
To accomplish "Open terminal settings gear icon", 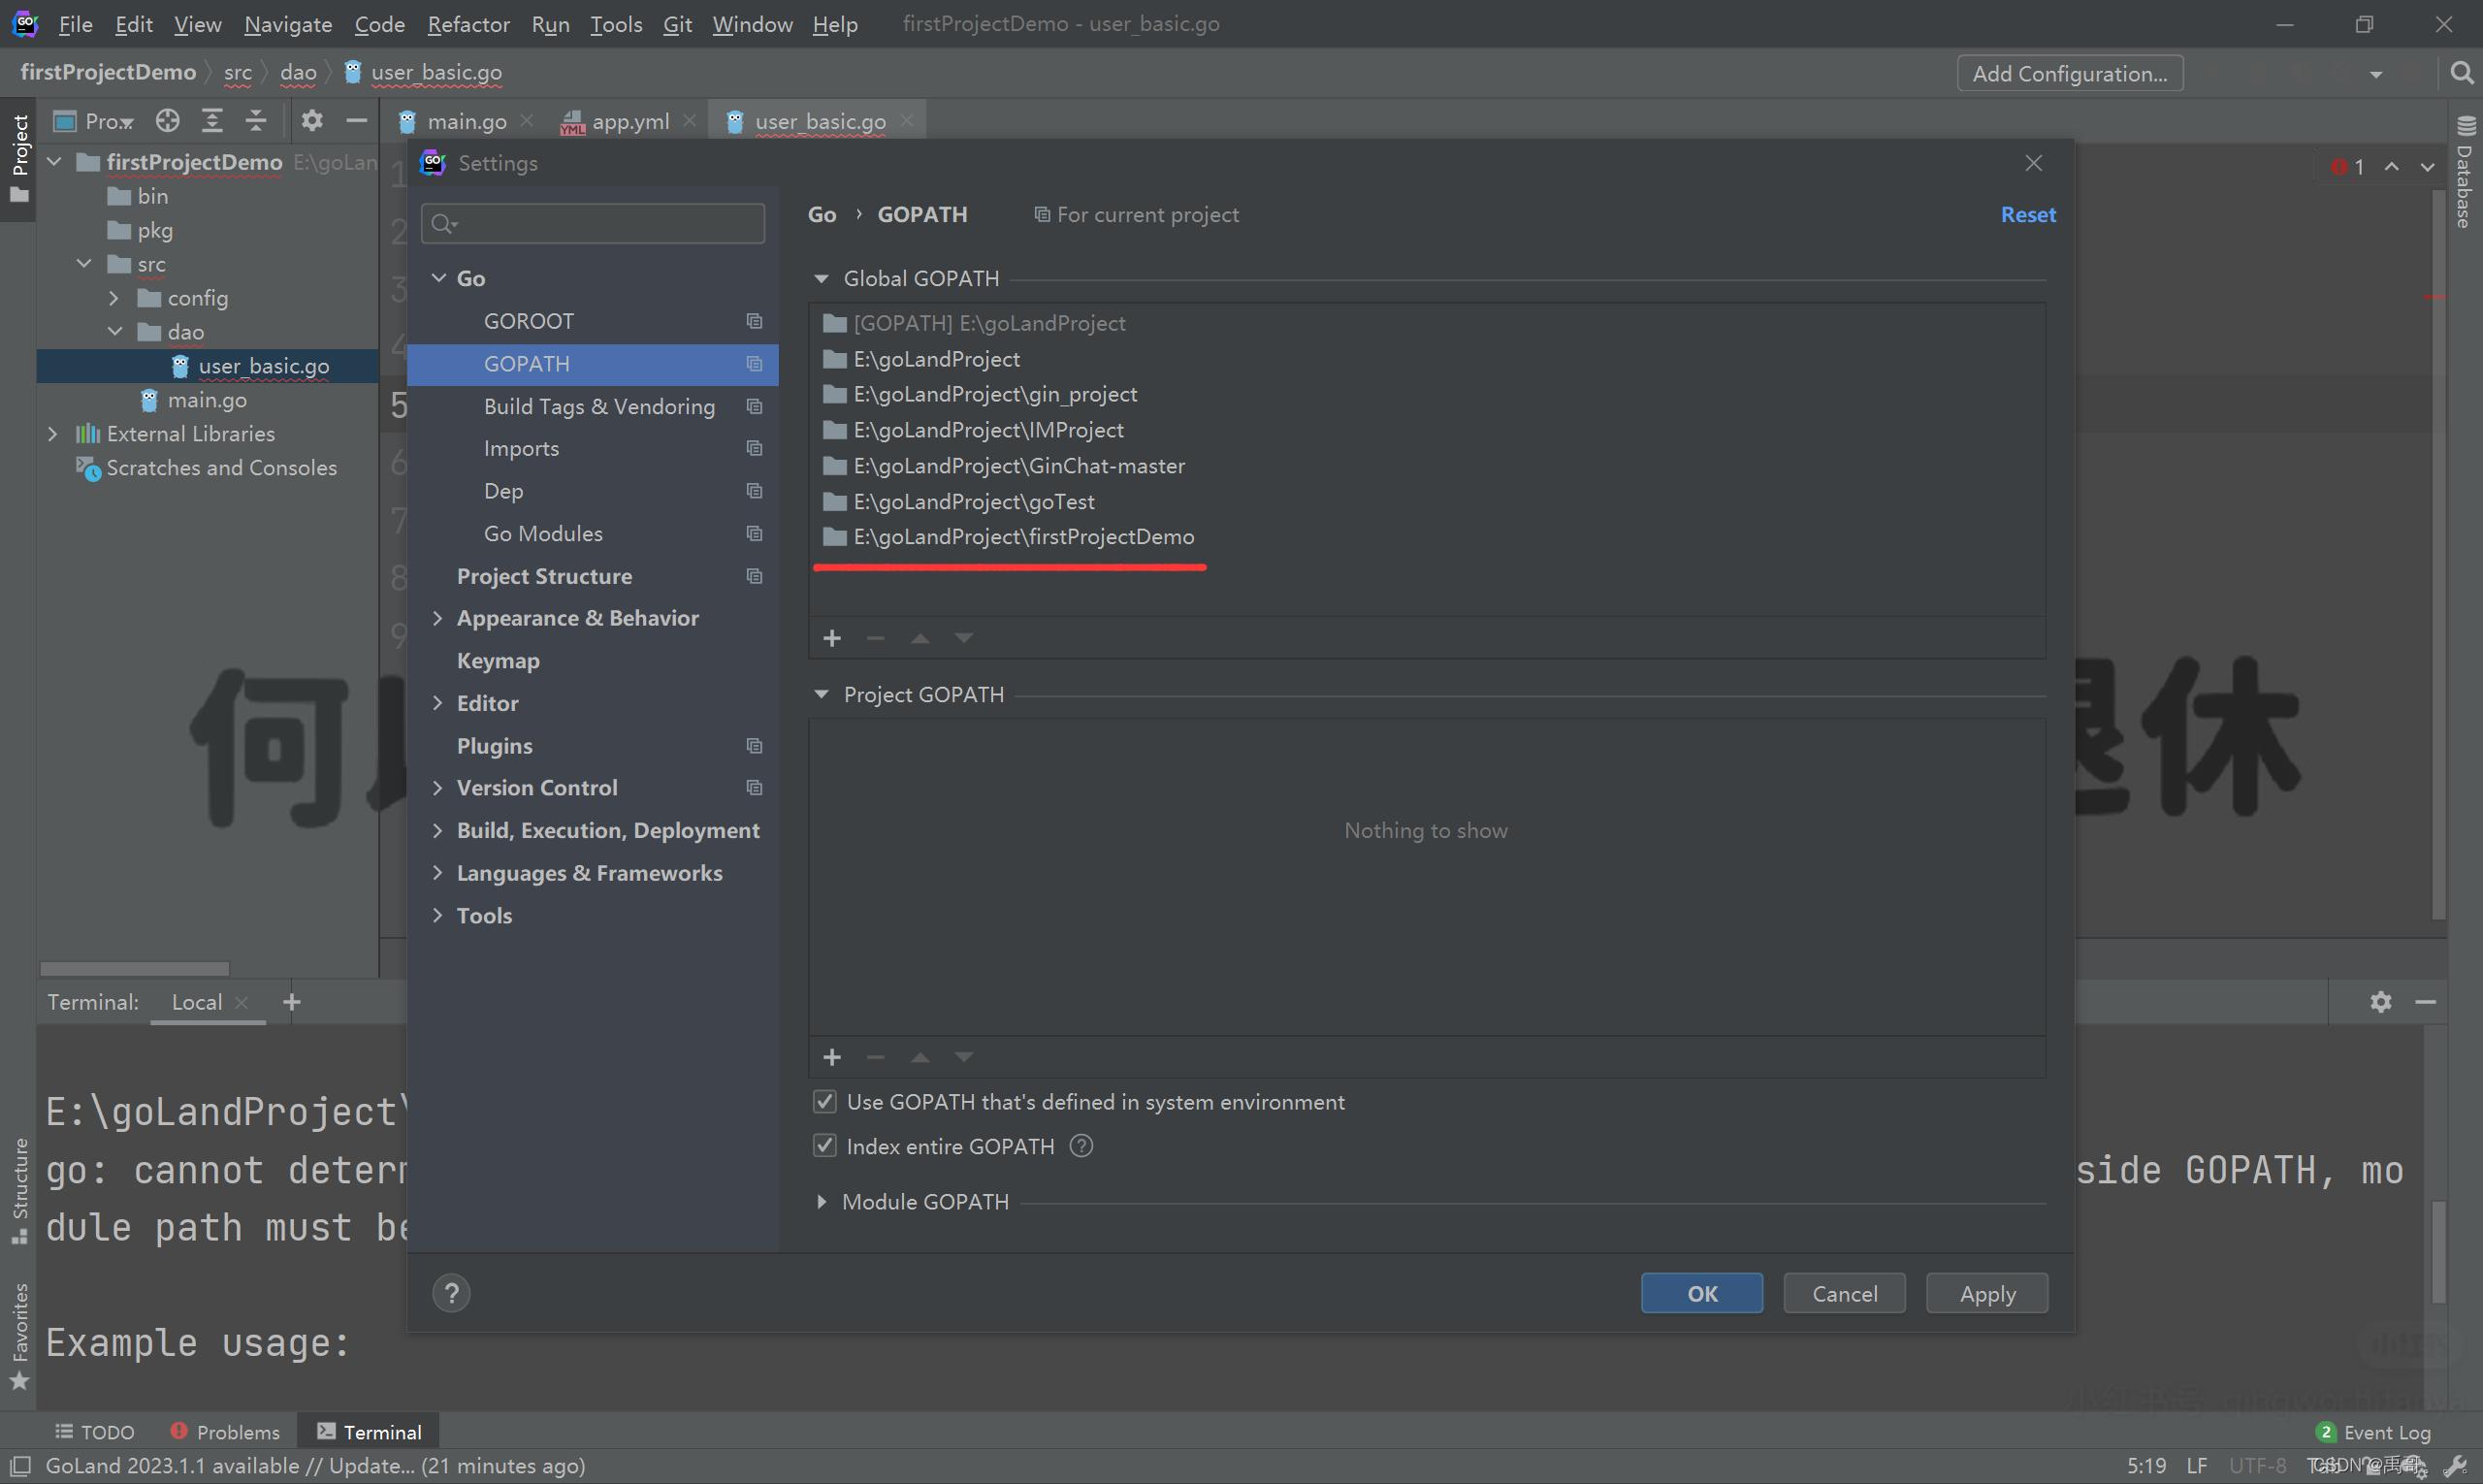I will pos(2380,1002).
